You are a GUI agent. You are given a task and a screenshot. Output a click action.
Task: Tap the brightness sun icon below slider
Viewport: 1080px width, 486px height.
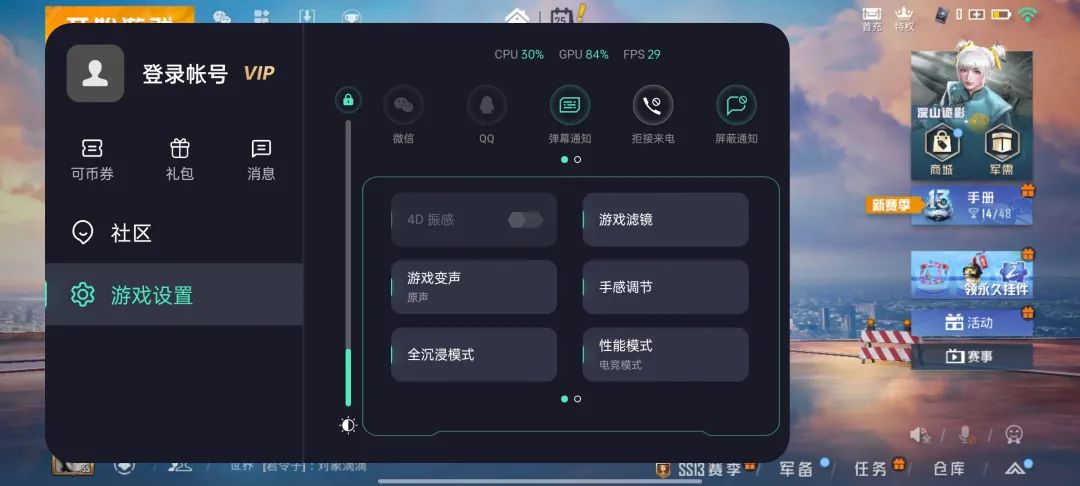(348, 425)
